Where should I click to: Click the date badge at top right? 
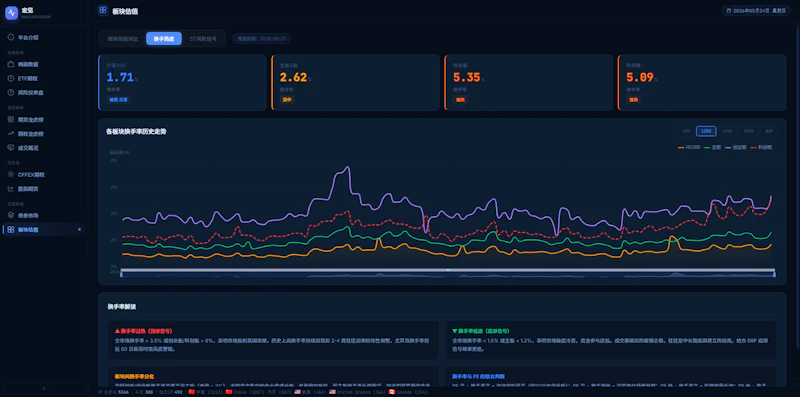click(756, 11)
